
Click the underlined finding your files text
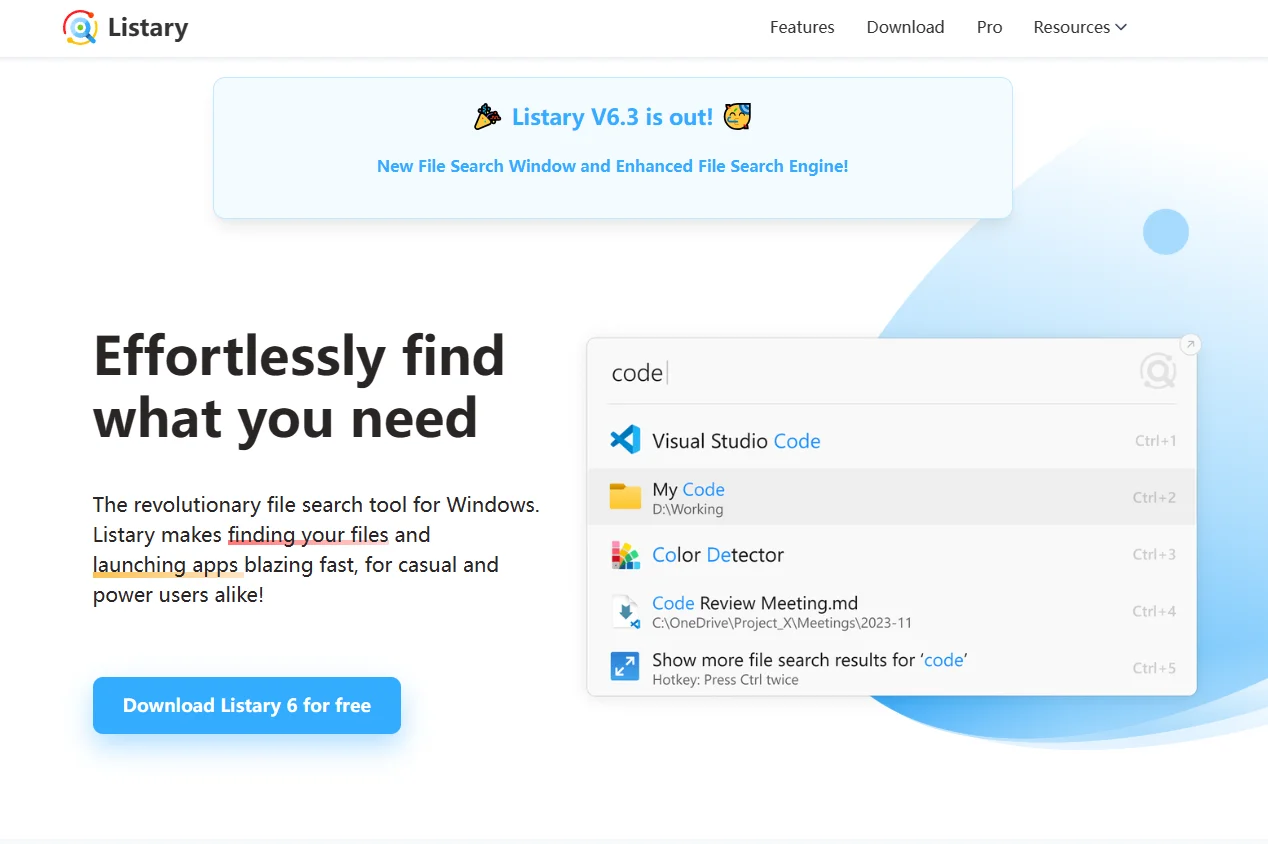coord(308,534)
